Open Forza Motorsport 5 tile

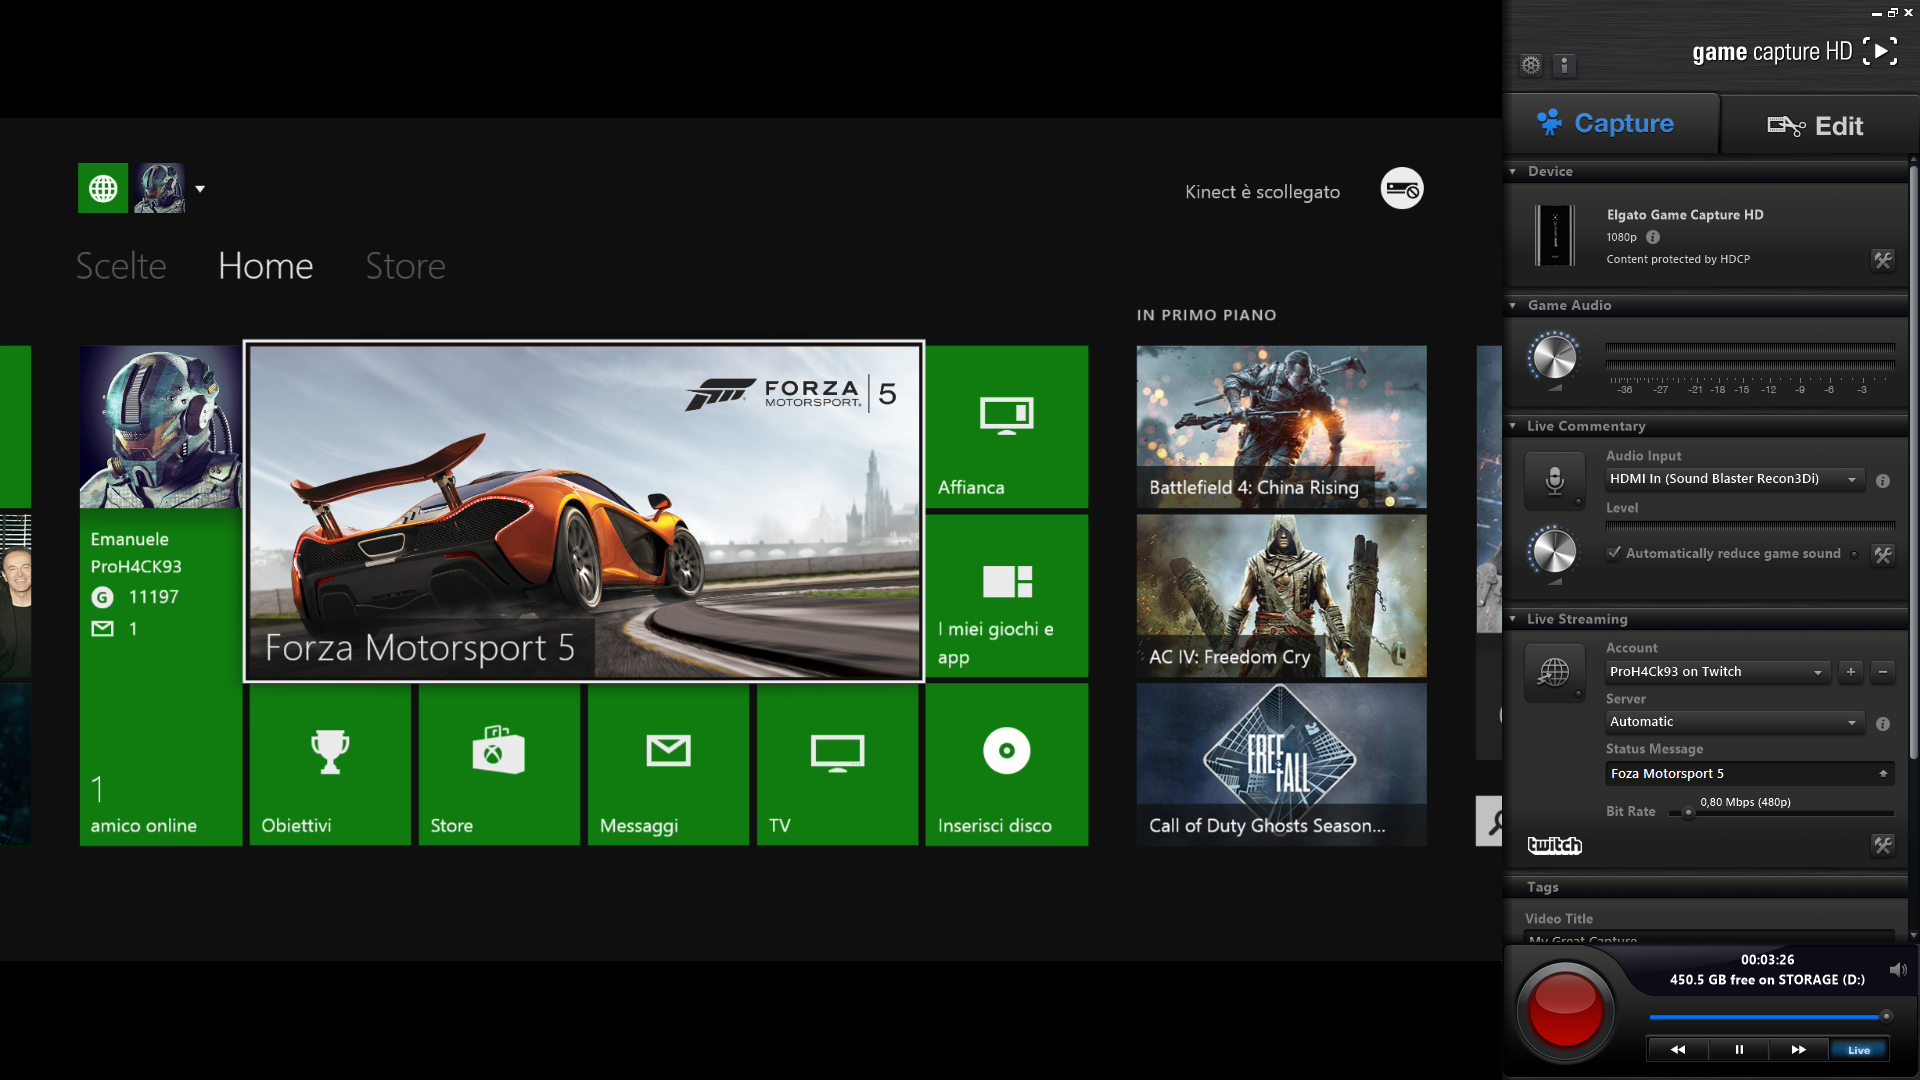tap(584, 513)
